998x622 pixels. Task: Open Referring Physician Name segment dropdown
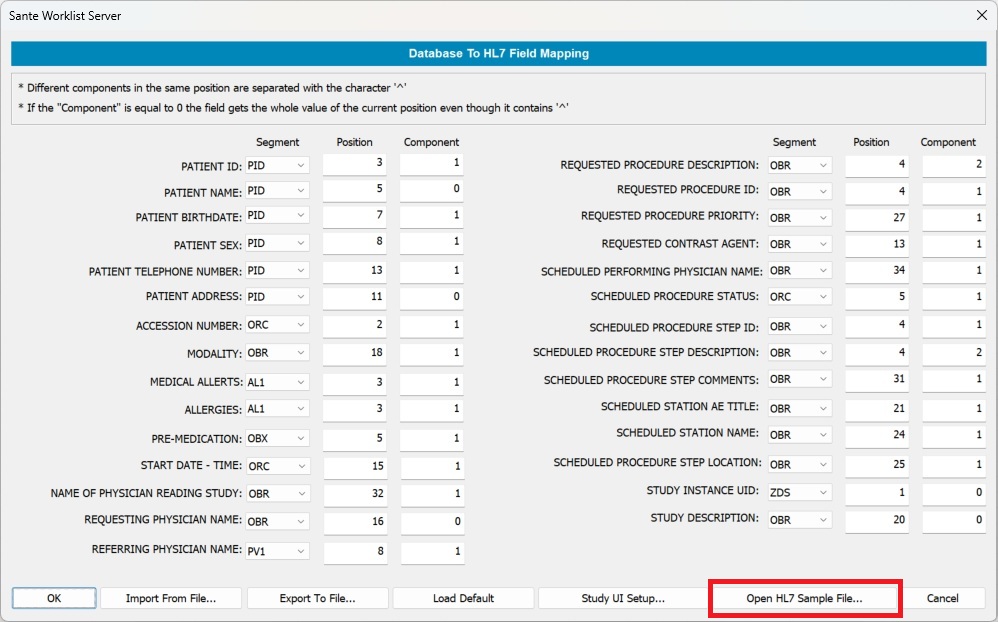pyautogui.click(x=278, y=551)
